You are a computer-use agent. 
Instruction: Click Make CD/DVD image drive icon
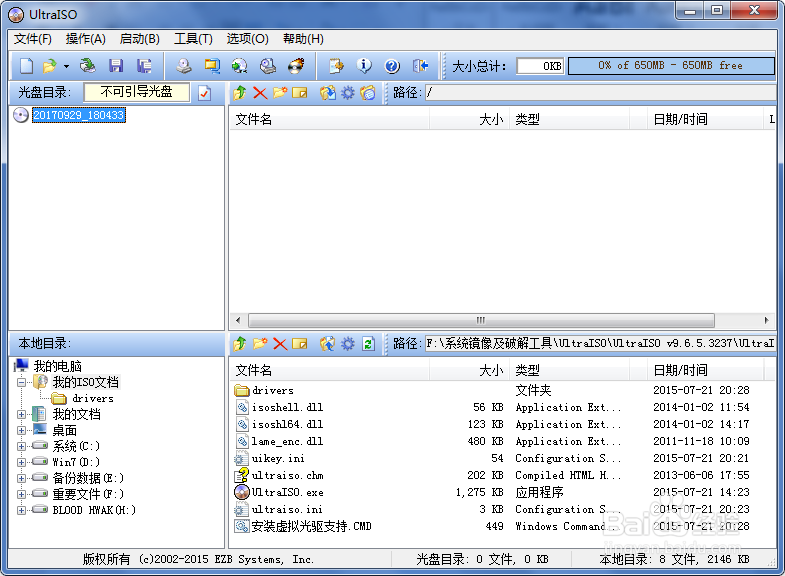click(184, 66)
